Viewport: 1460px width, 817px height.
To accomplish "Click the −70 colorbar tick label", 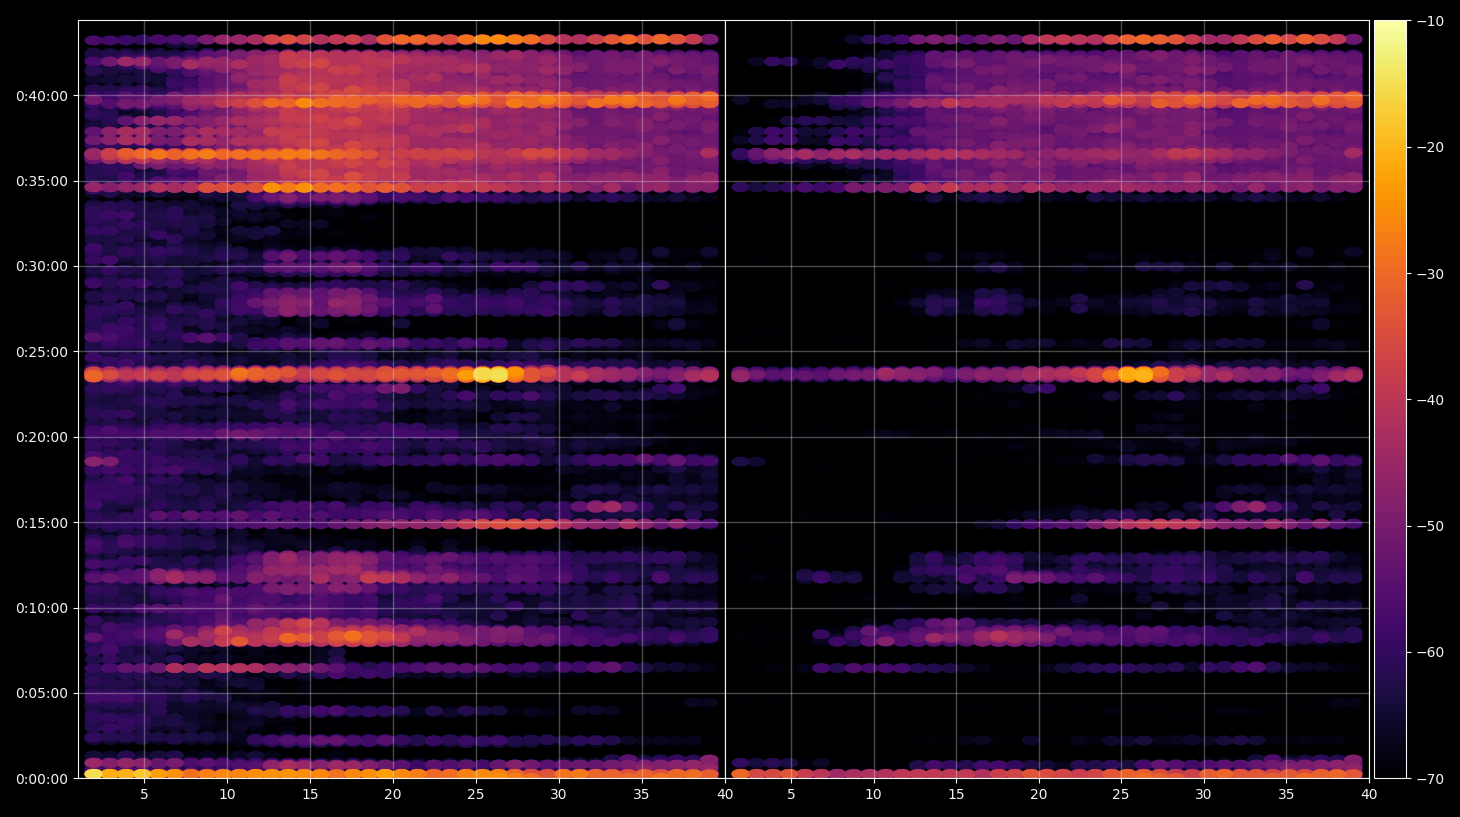I will click(x=1430, y=778).
